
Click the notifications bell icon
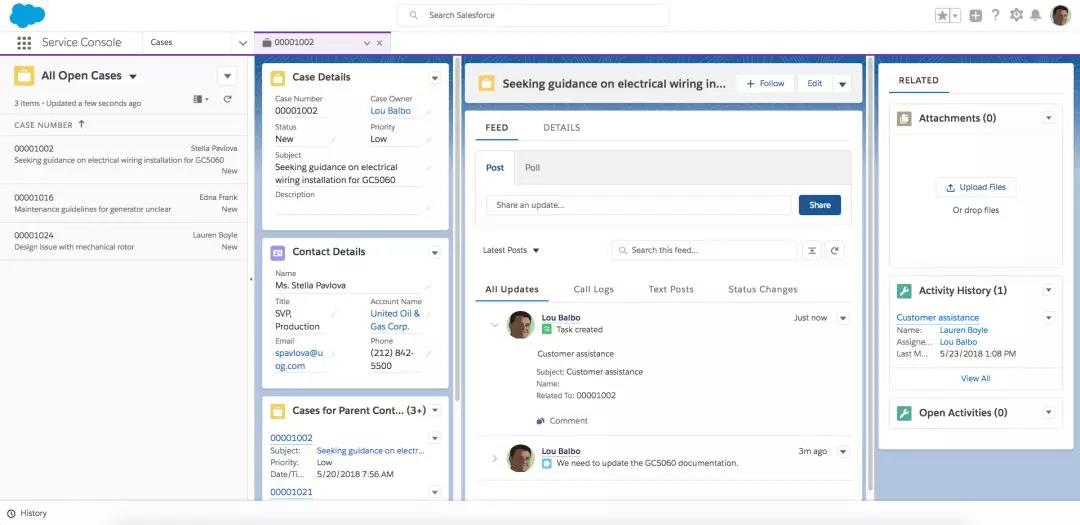point(1036,15)
